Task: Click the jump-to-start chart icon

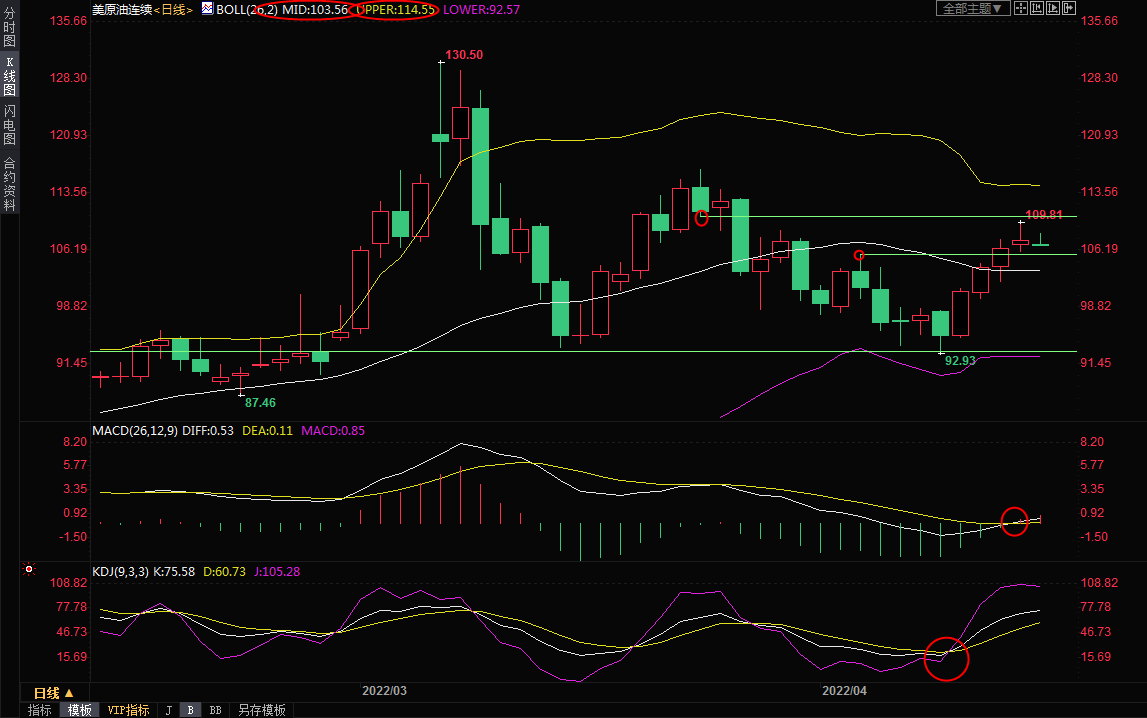Action: [x=1038, y=8]
